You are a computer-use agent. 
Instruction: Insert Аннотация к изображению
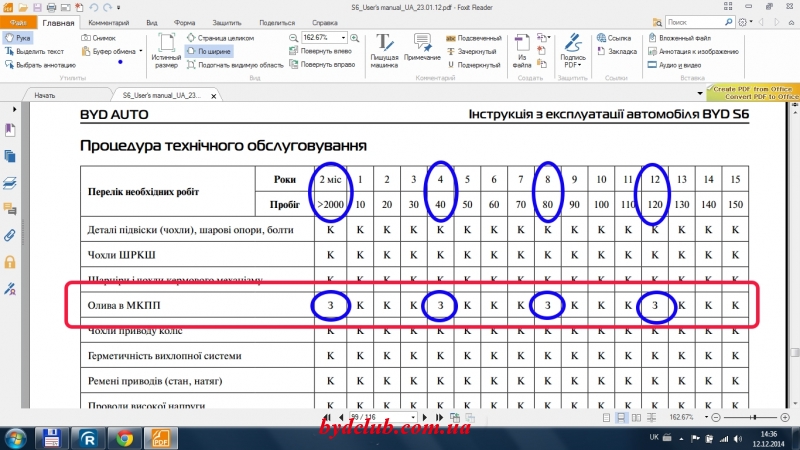click(693, 52)
